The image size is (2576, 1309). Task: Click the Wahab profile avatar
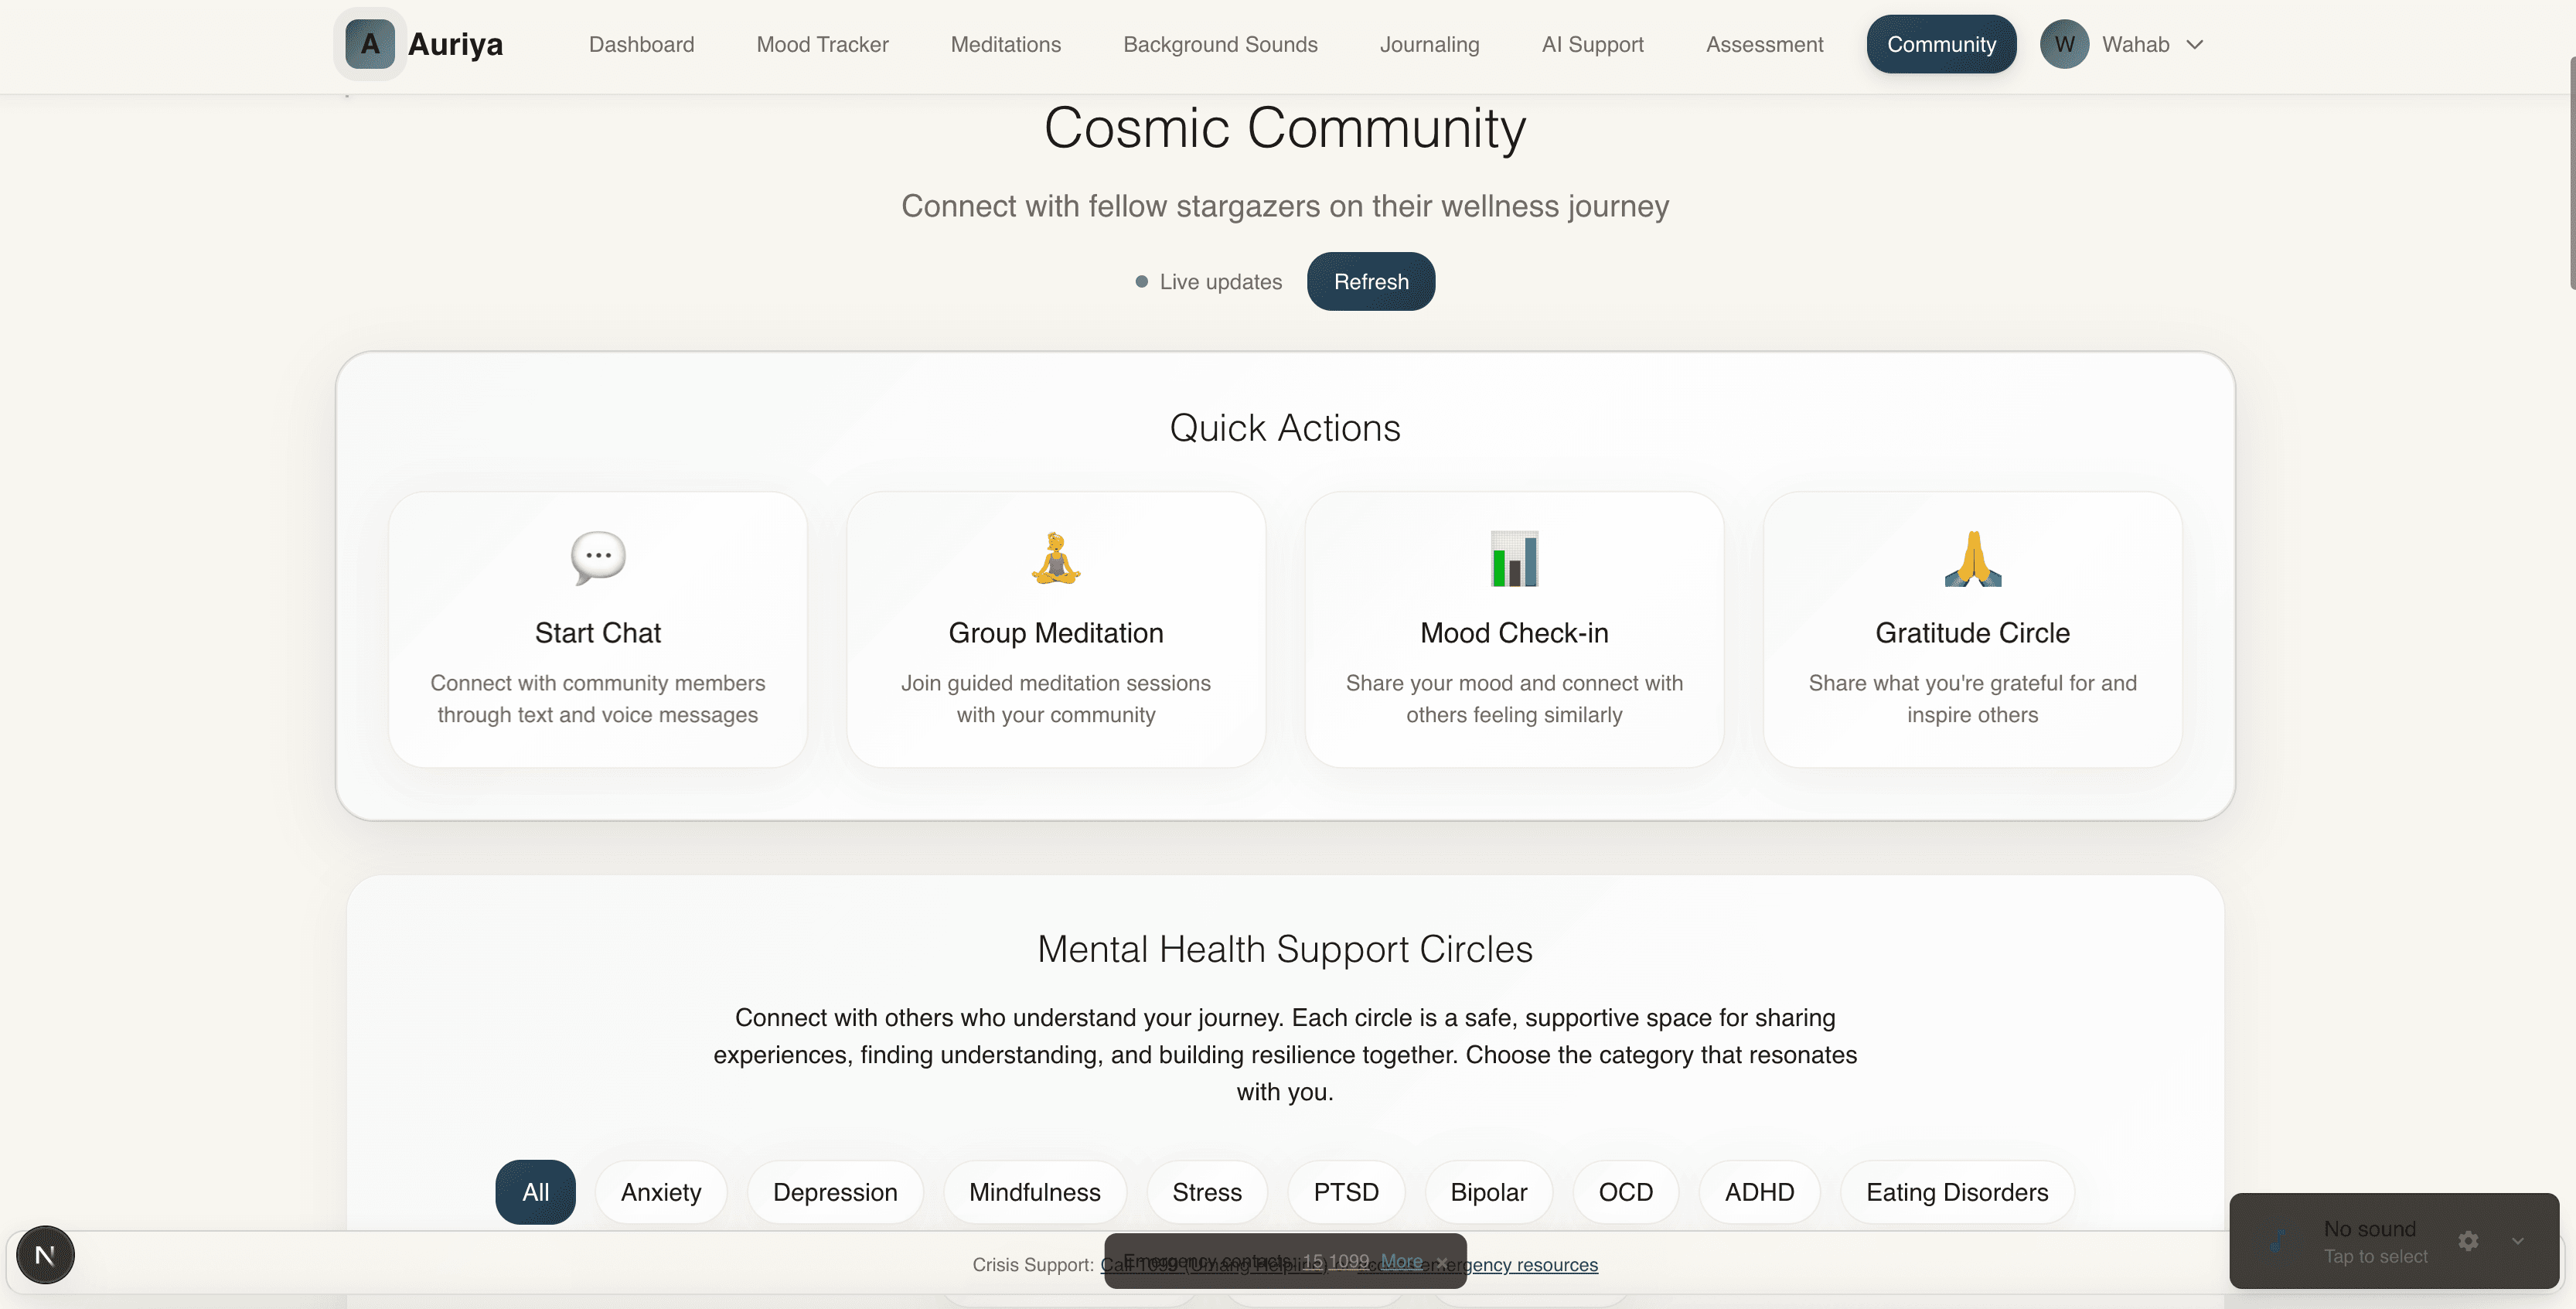pos(2064,44)
